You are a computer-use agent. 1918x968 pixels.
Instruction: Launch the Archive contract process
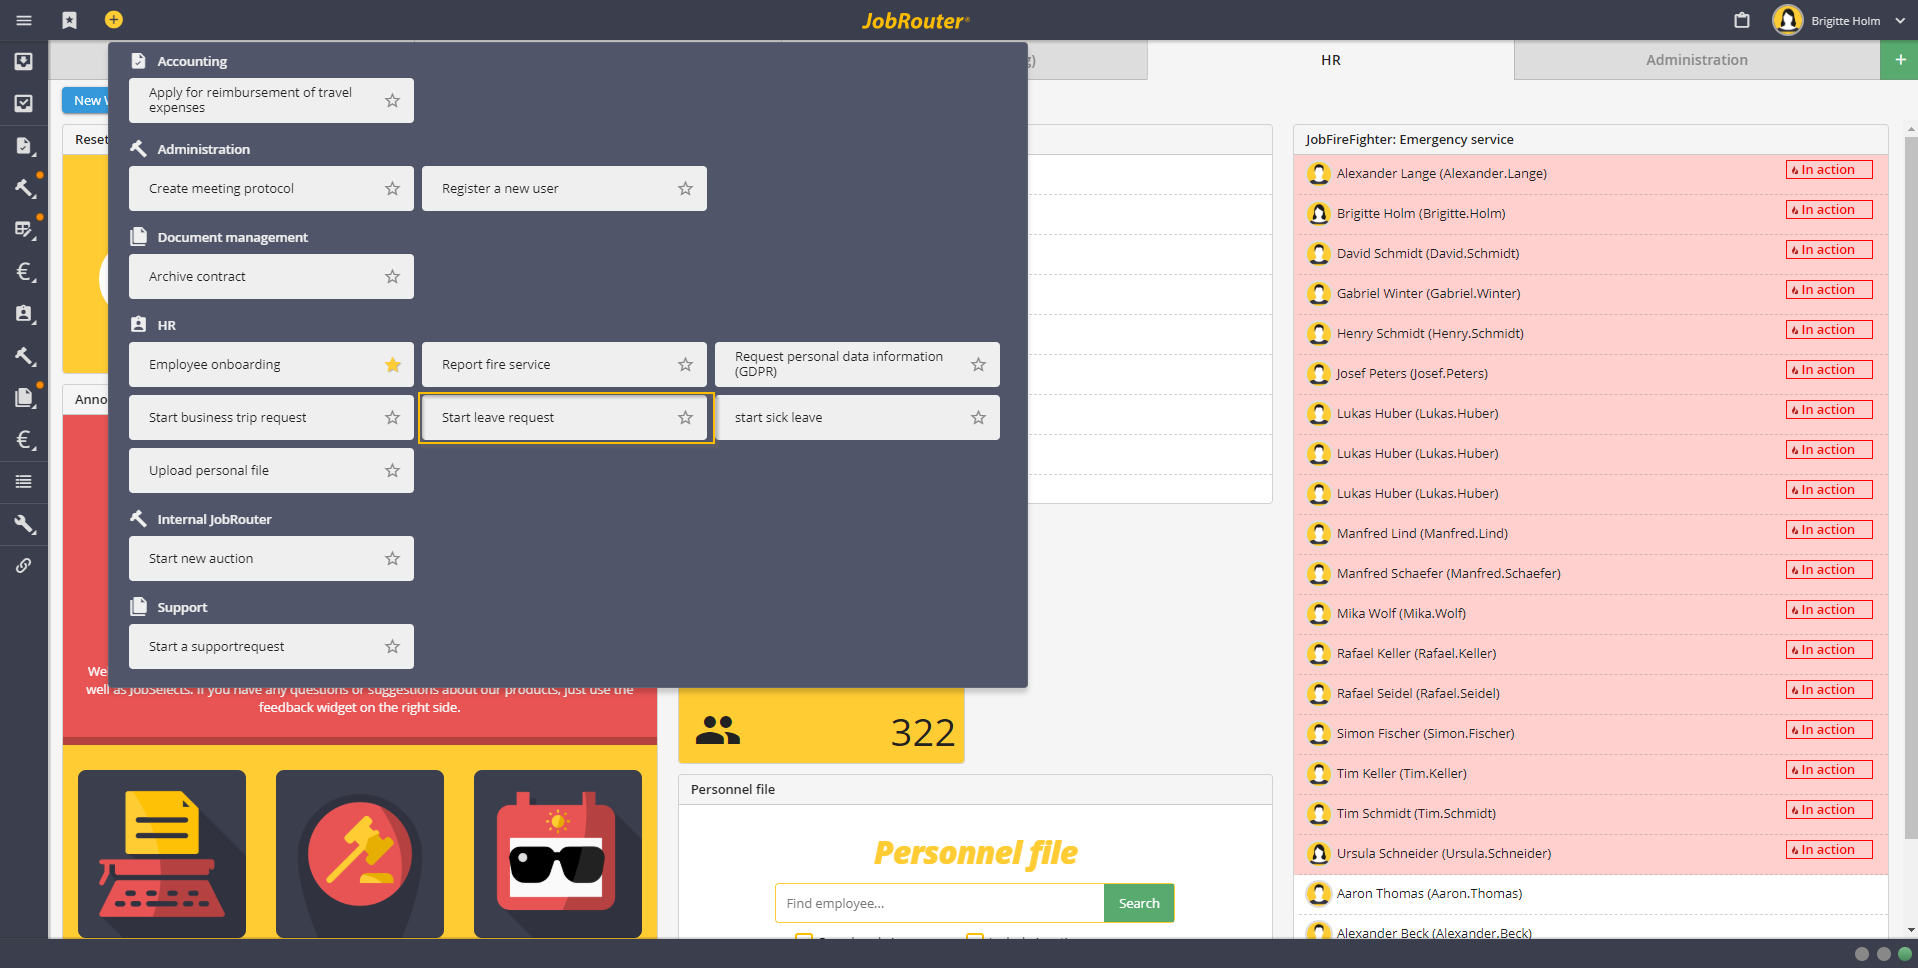(x=271, y=276)
